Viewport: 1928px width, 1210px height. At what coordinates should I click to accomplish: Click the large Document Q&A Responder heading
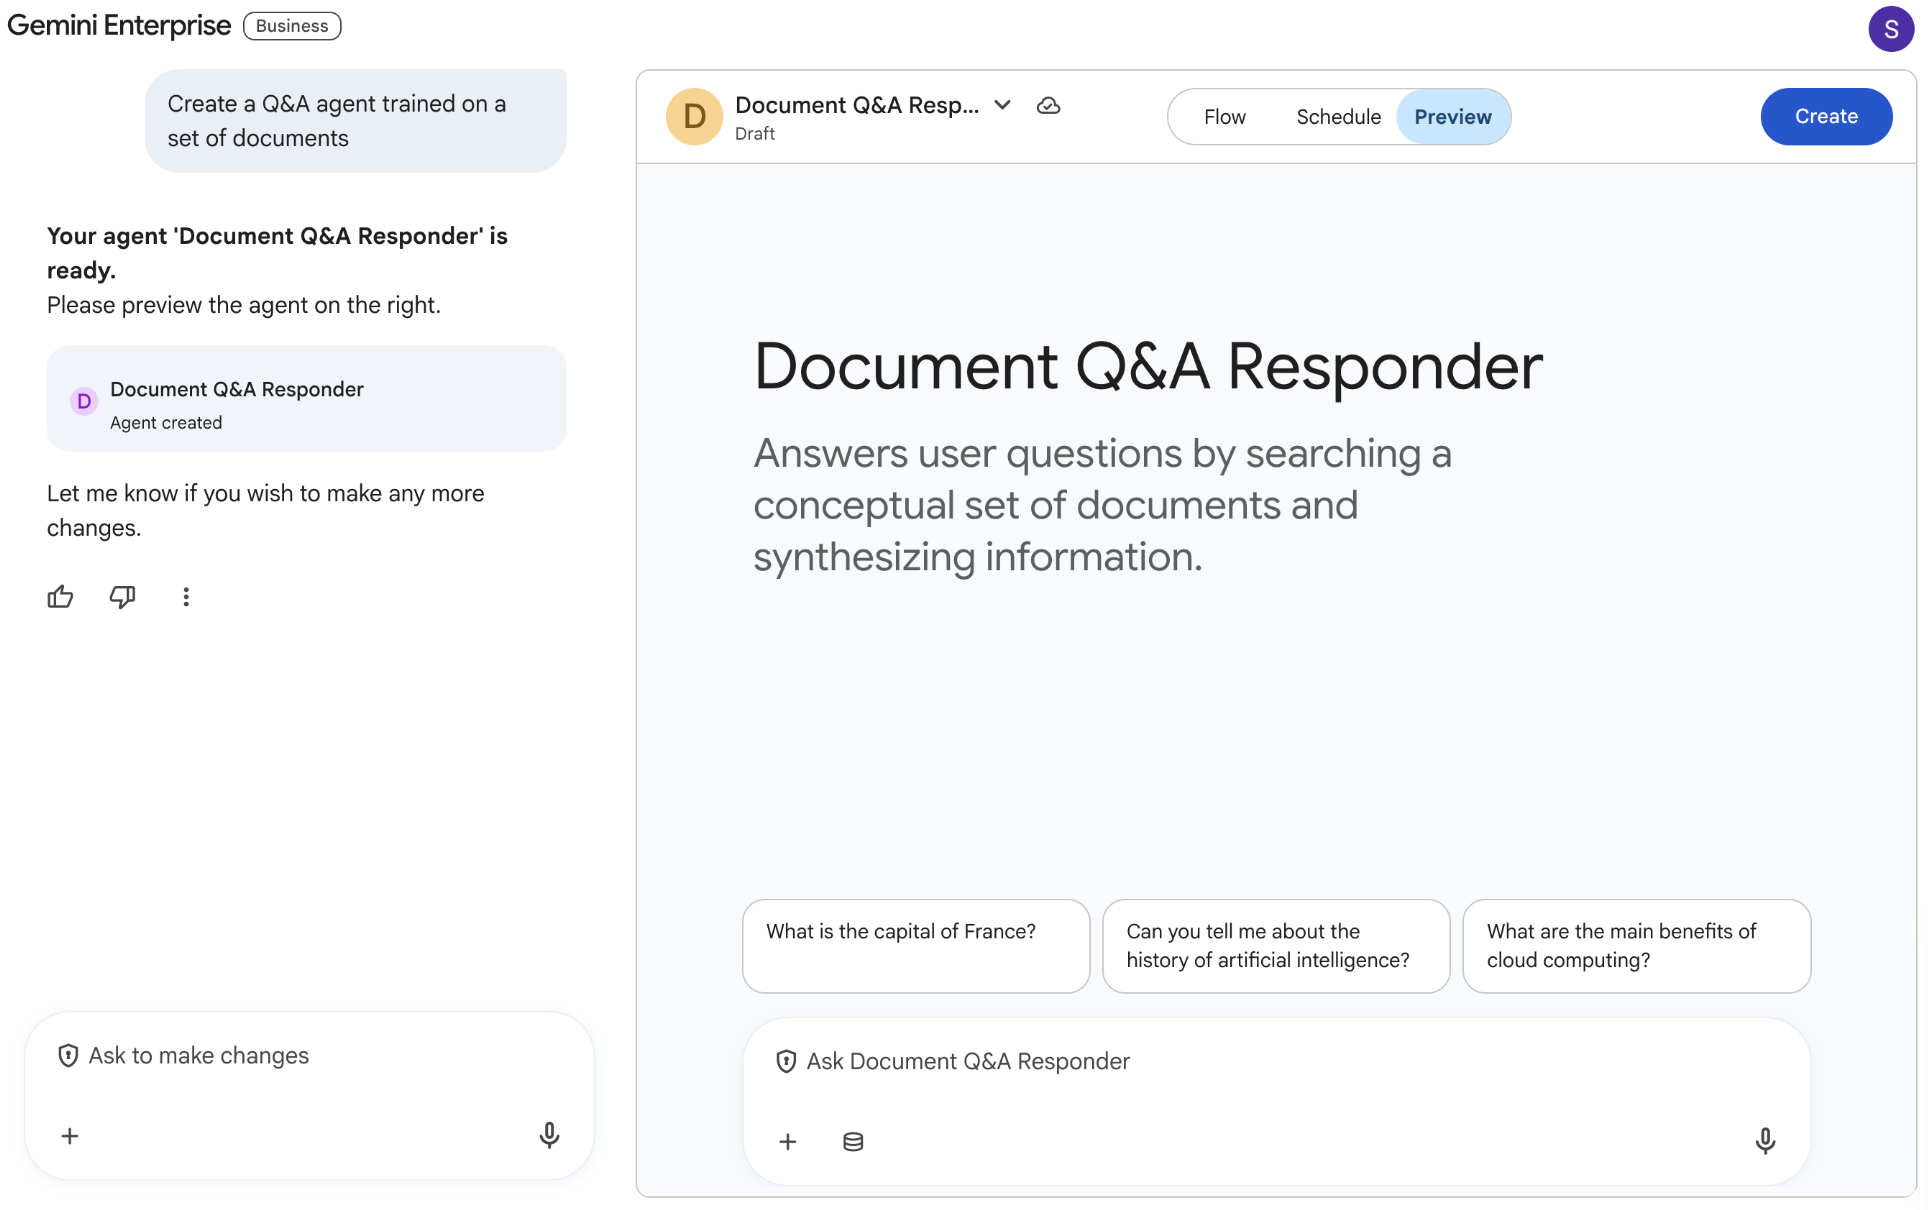pos(1148,366)
